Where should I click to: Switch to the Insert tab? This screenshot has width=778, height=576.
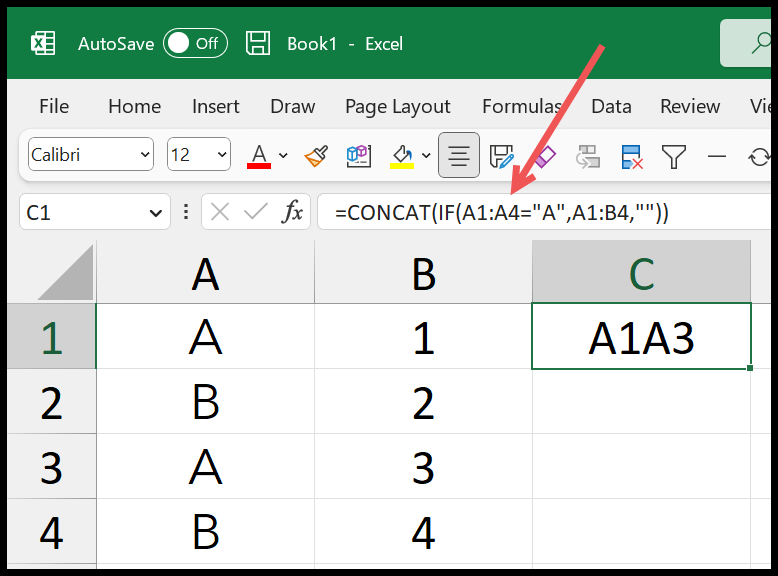coord(215,106)
